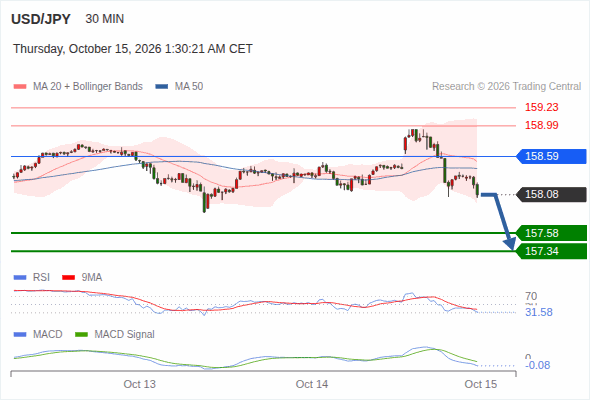Click the Oct 13 date axis label
Screen dimensions: 590x400
click(x=140, y=384)
